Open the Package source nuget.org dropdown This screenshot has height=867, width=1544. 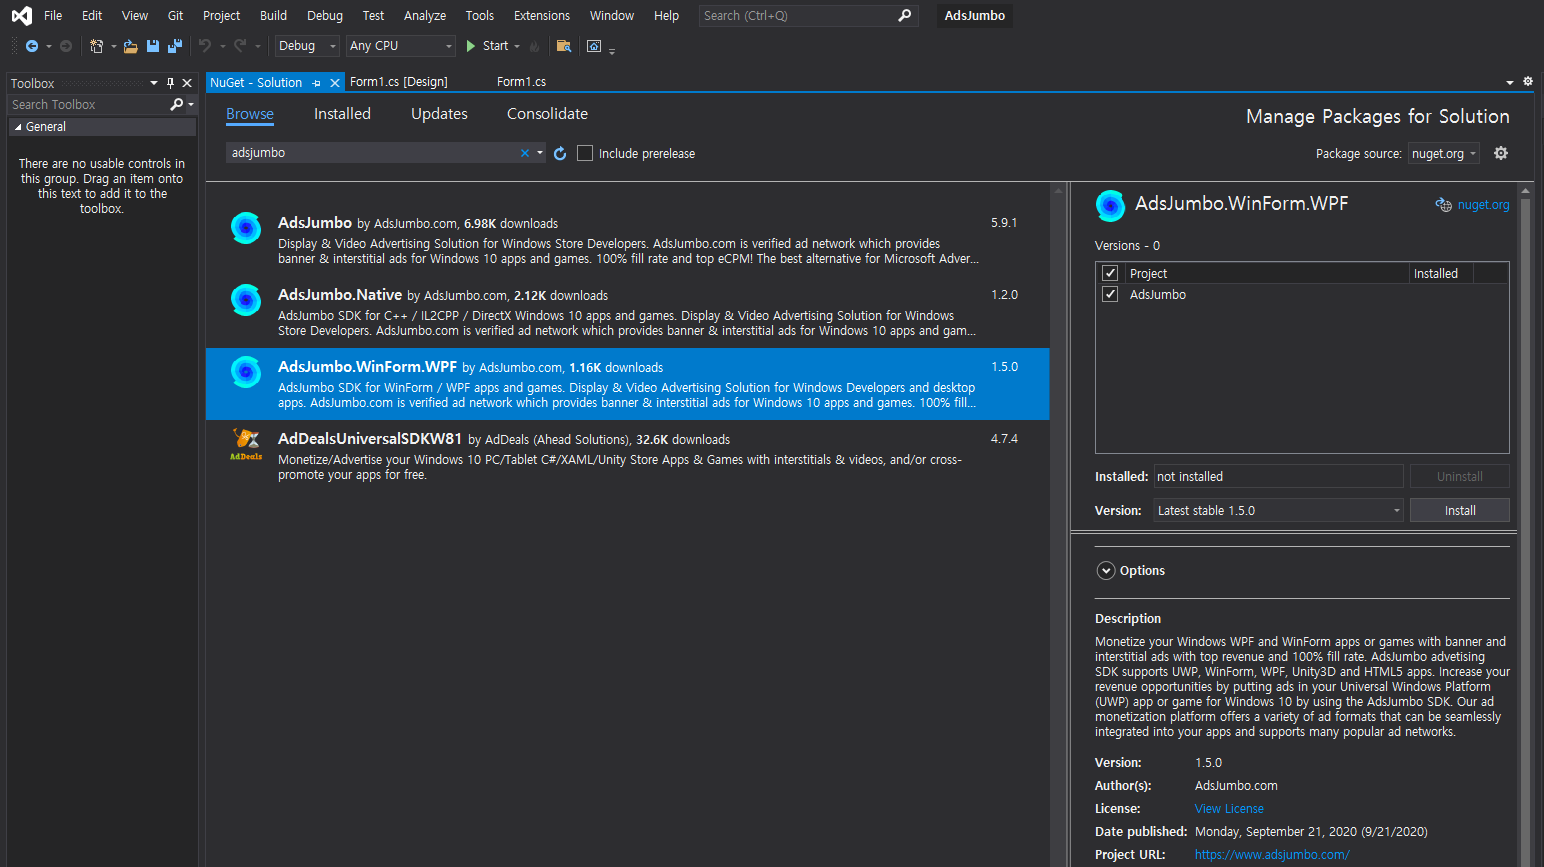(1443, 153)
